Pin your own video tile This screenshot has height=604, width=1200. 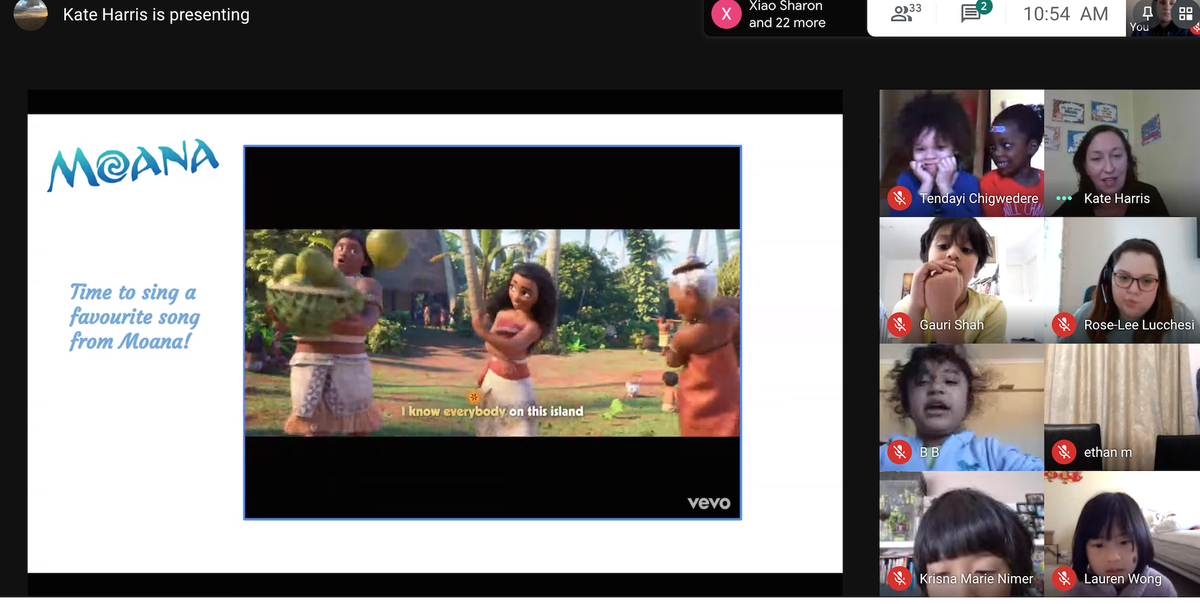click(1147, 11)
